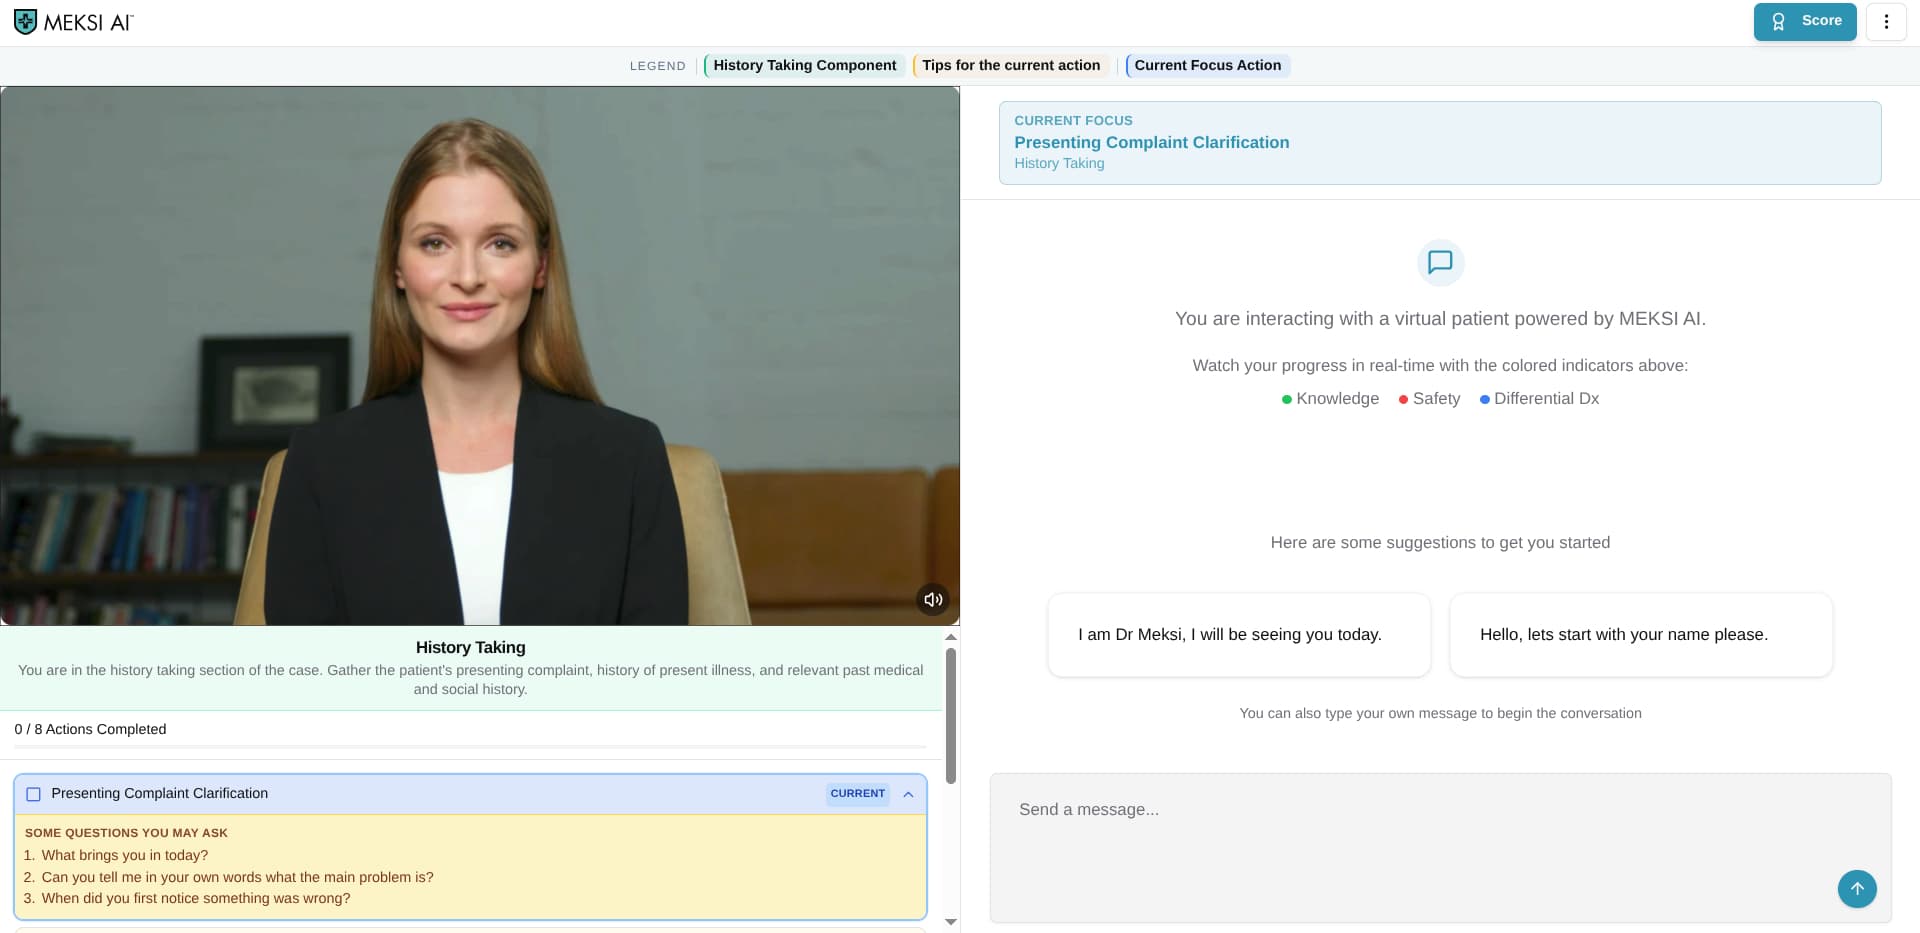
Task: Click the patient video avatar
Action: 480,355
